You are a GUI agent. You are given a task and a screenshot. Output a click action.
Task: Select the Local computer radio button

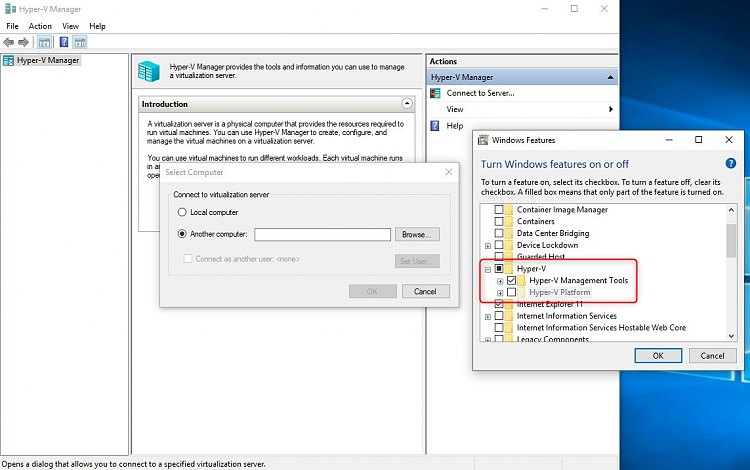click(x=182, y=212)
